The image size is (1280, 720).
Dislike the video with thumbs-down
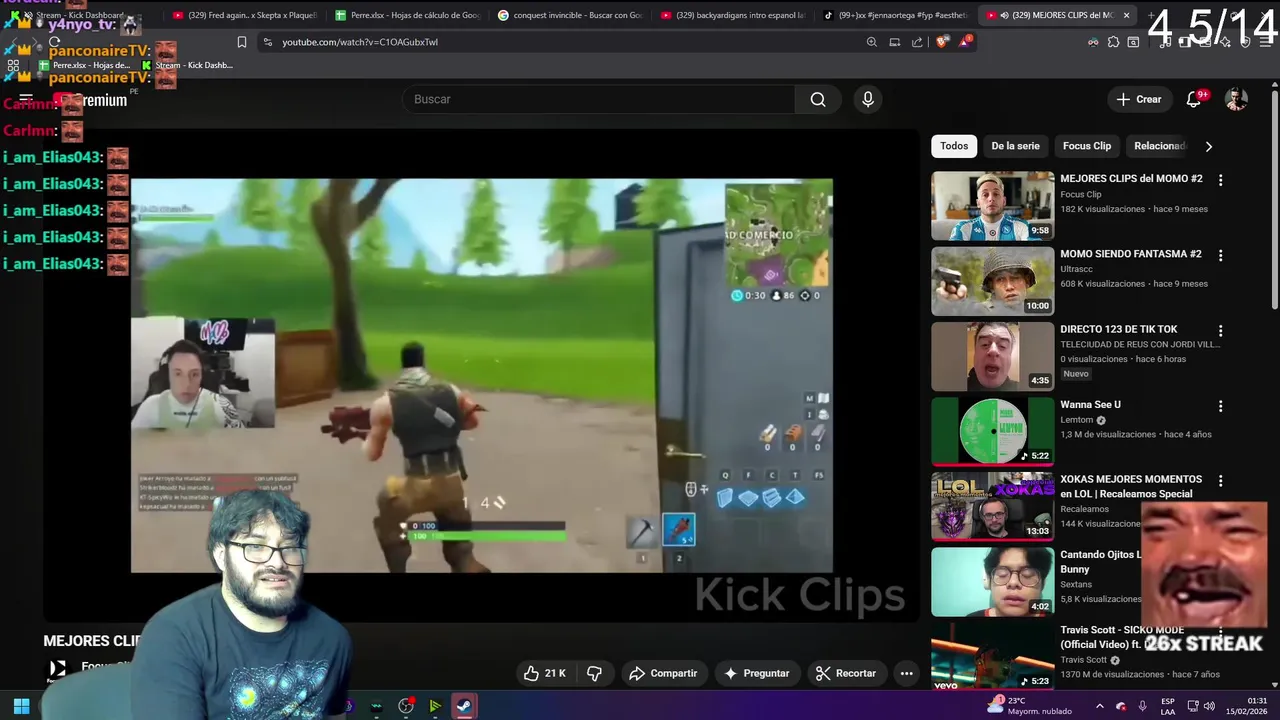(x=594, y=673)
